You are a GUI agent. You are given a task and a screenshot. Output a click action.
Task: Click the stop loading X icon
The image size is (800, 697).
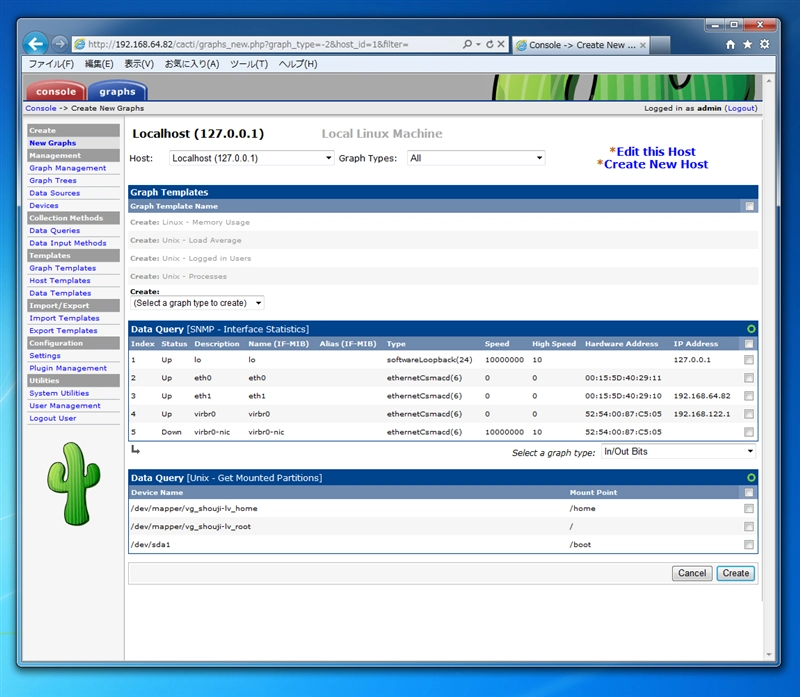click(501, 44)
